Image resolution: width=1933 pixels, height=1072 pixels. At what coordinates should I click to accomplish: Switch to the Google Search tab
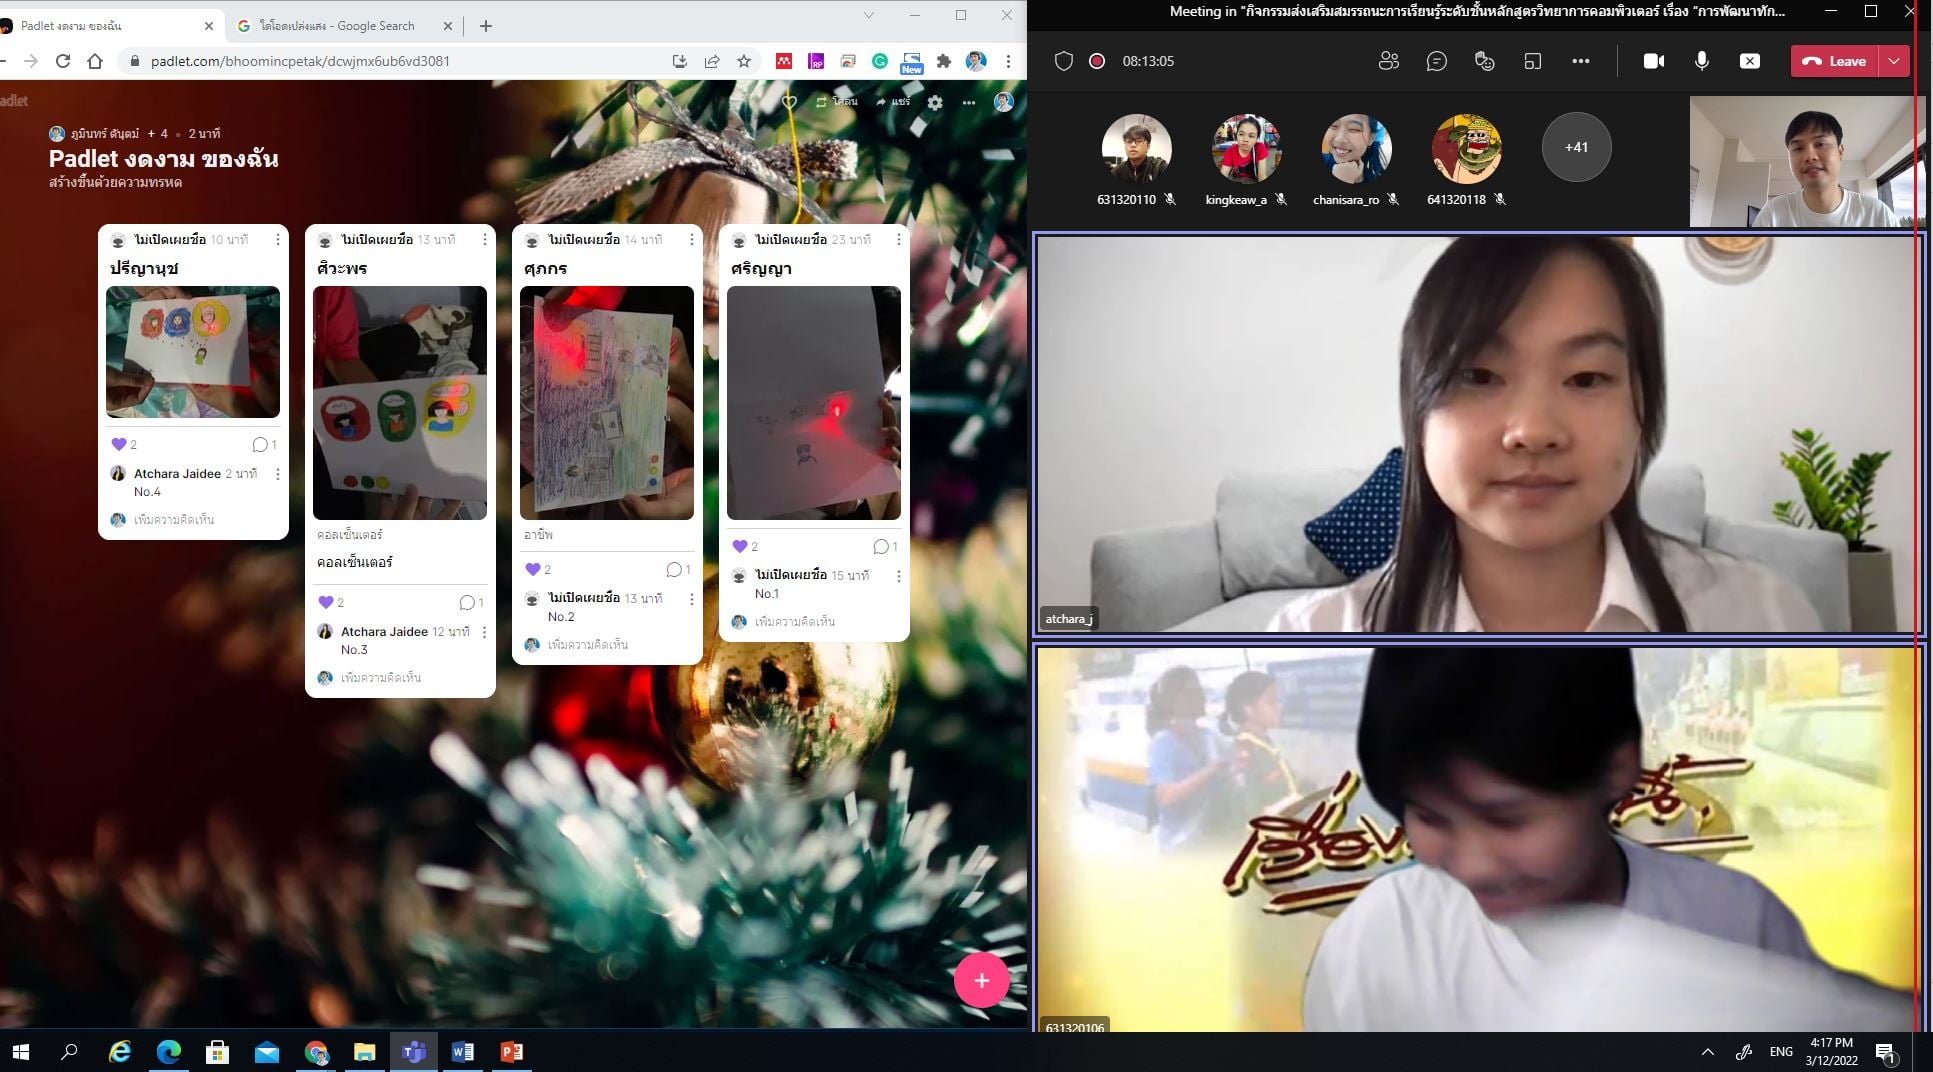click(340, 26)
